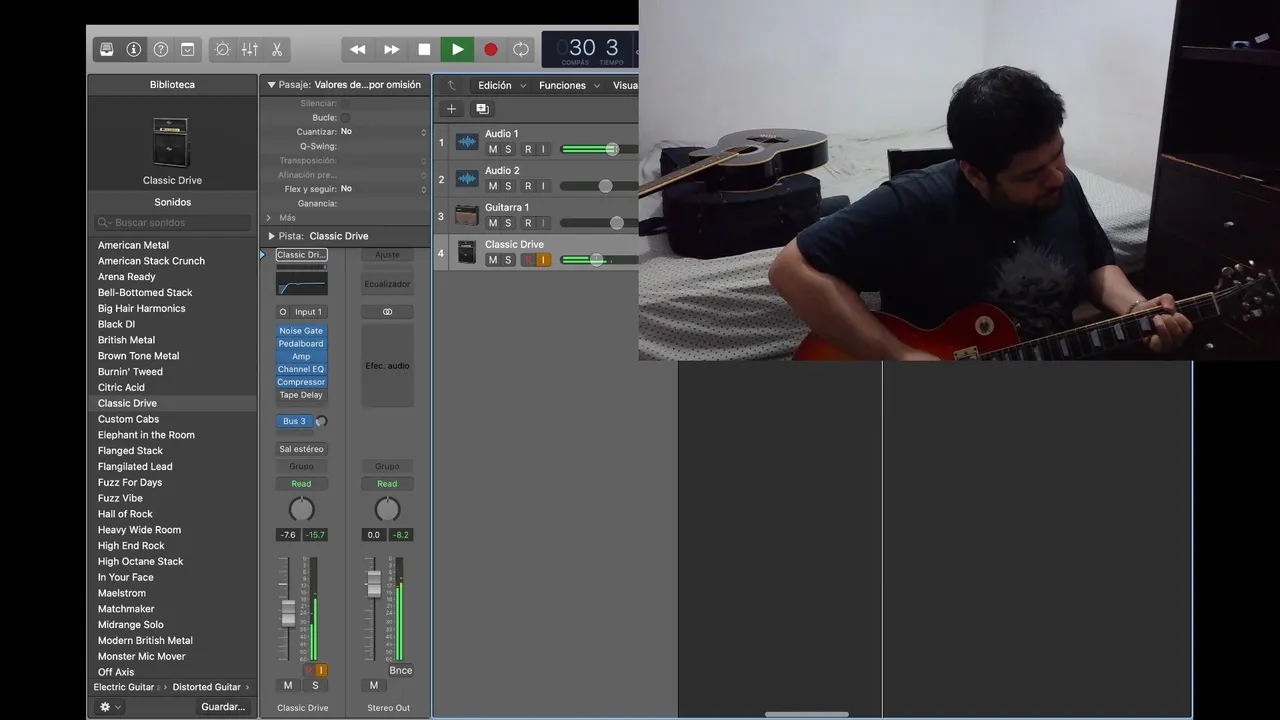Open the Cuantizar dropdown
1280x720 pixels.
384,131
